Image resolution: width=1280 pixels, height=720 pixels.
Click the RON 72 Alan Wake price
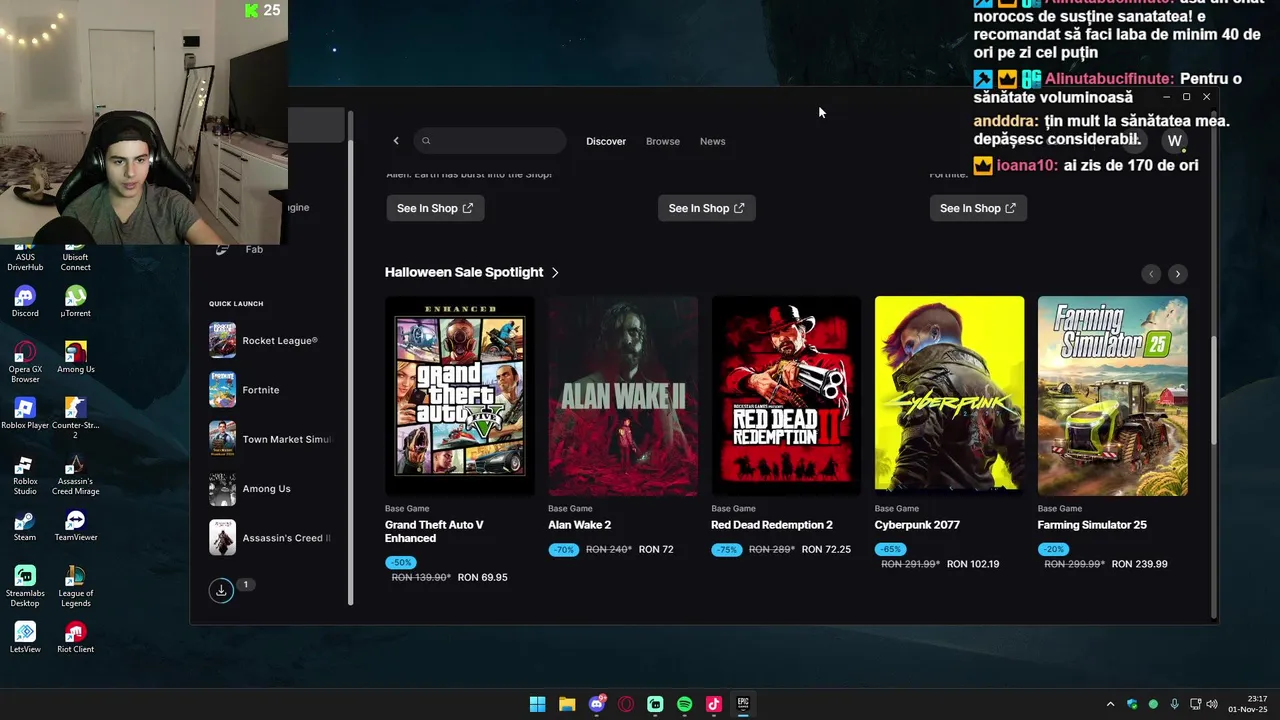(654, 550)
